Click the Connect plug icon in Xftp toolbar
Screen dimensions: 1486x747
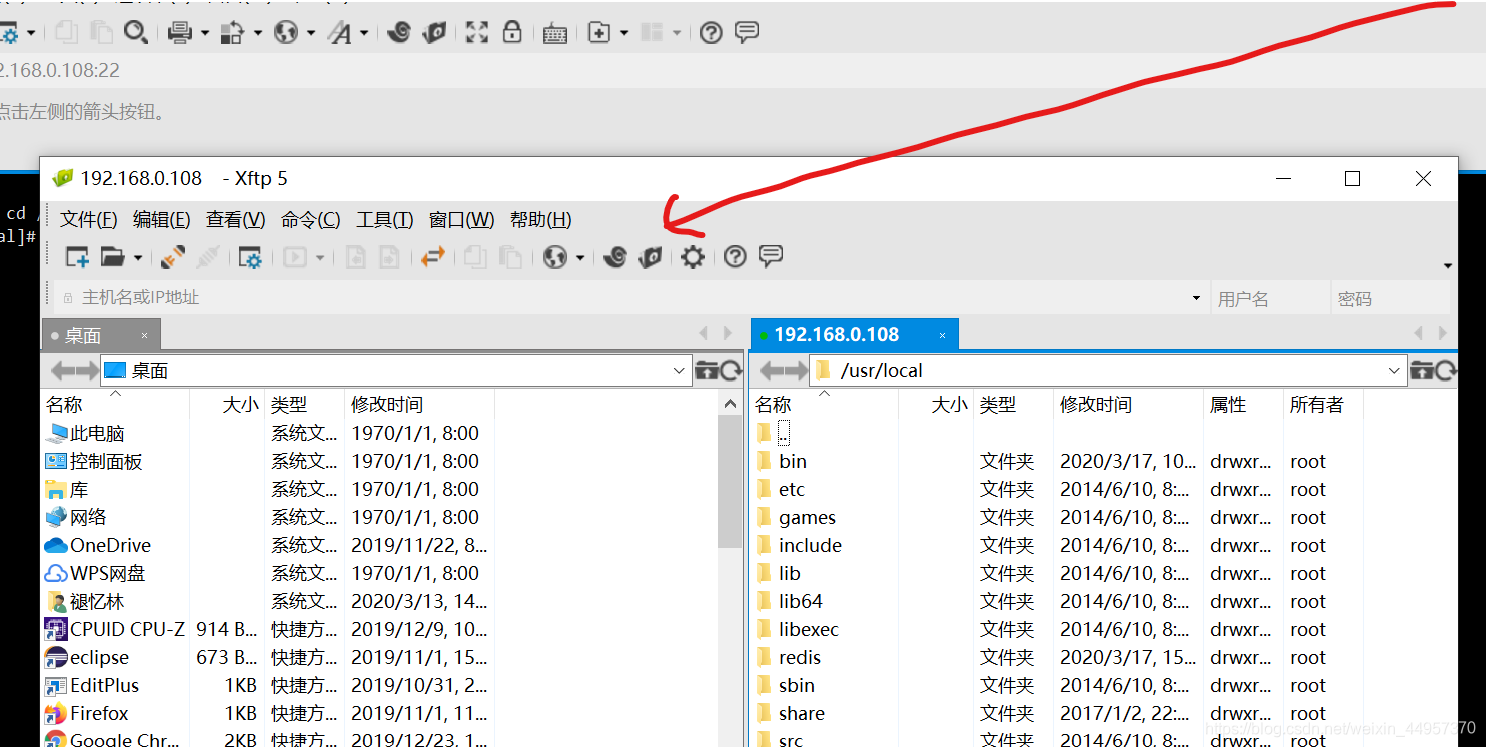click(173, 258)
